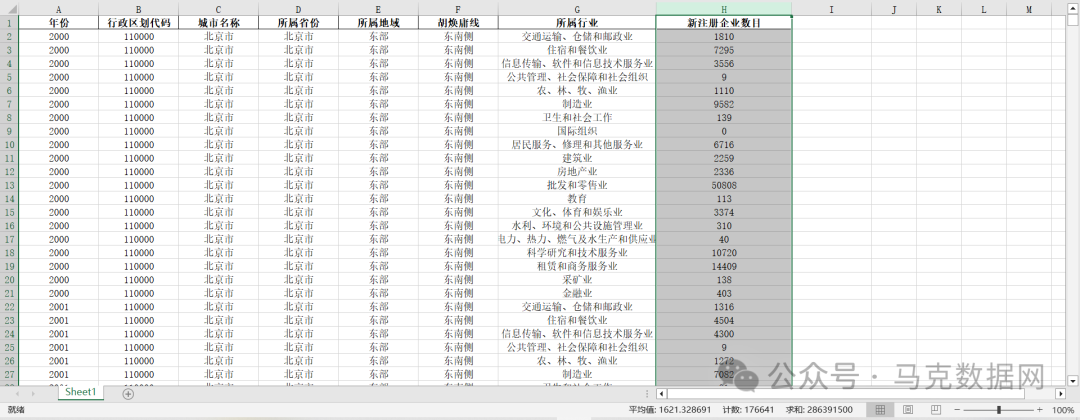Select column M header
This screenshot has width=1080, height=420.
tap(1029, 10)
